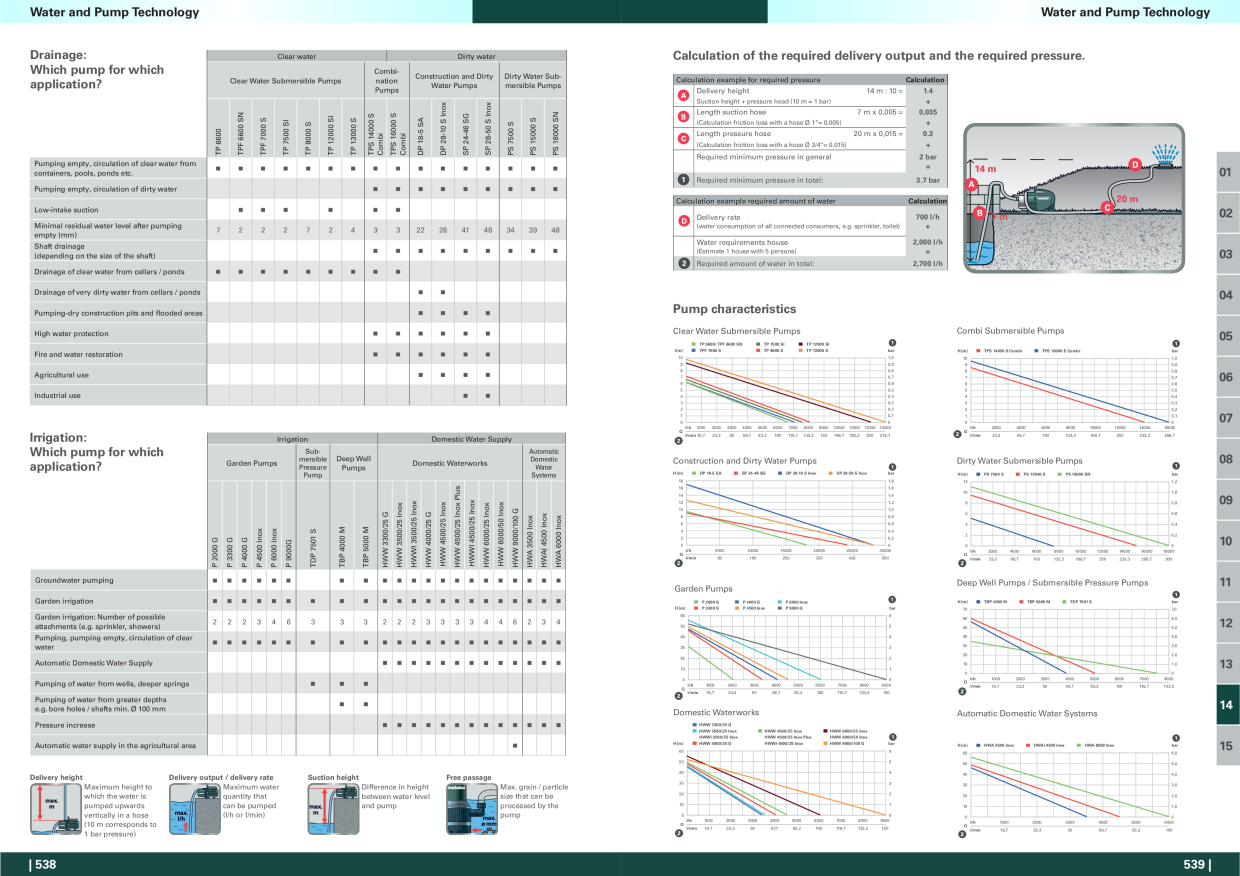
Task: Click the 'Drainage: Which pump' heading
Action: pyautogui.click(x=97, y=69)
